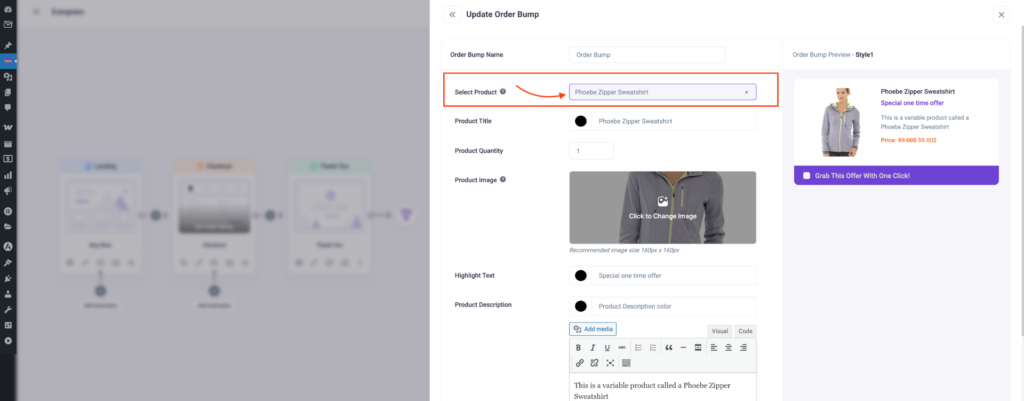Toggle underline in the description editor
Screen dimensions: 1024x401
[607, 347]
